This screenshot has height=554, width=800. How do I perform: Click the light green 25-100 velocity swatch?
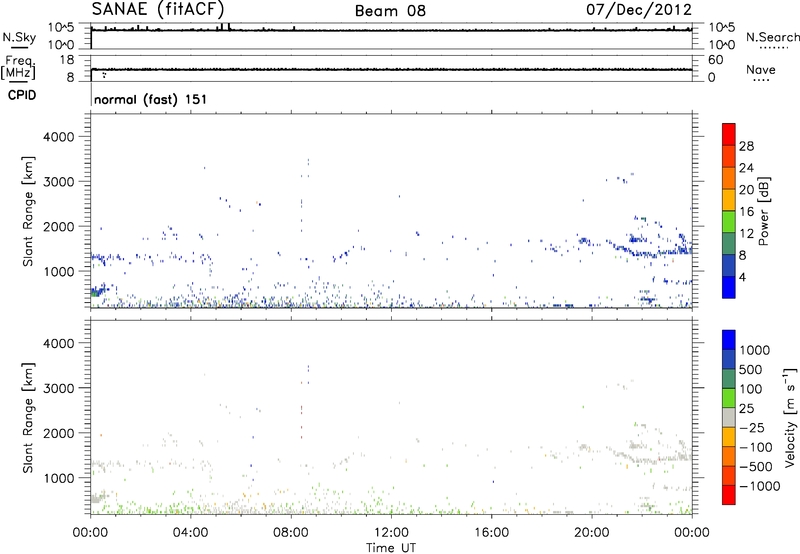coord(729,398)
